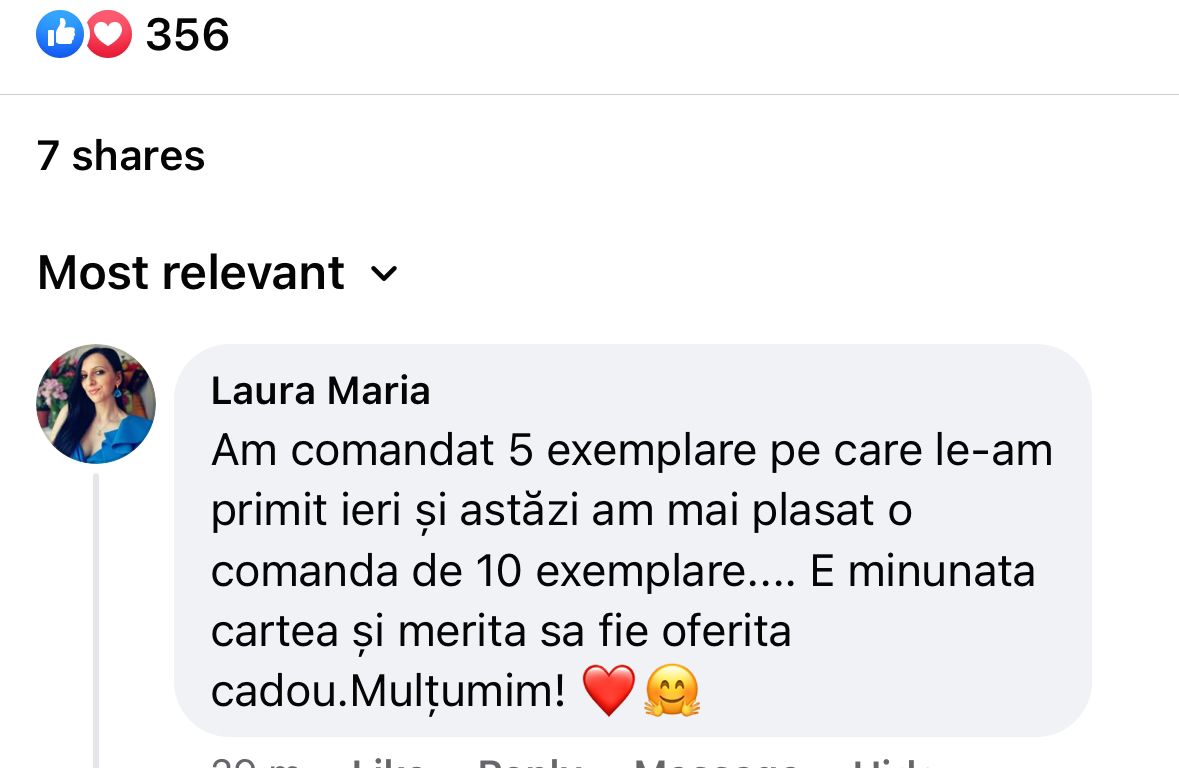The height and width of the screenshot is (768, 1179).
Task: Reply to Laura Maria's comment
Action: click(x=529, y=761)
